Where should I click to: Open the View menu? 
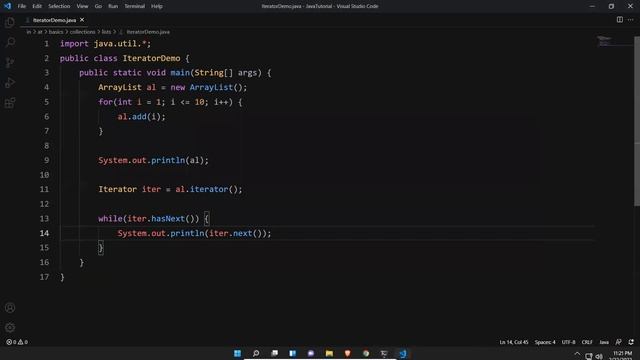82,6
